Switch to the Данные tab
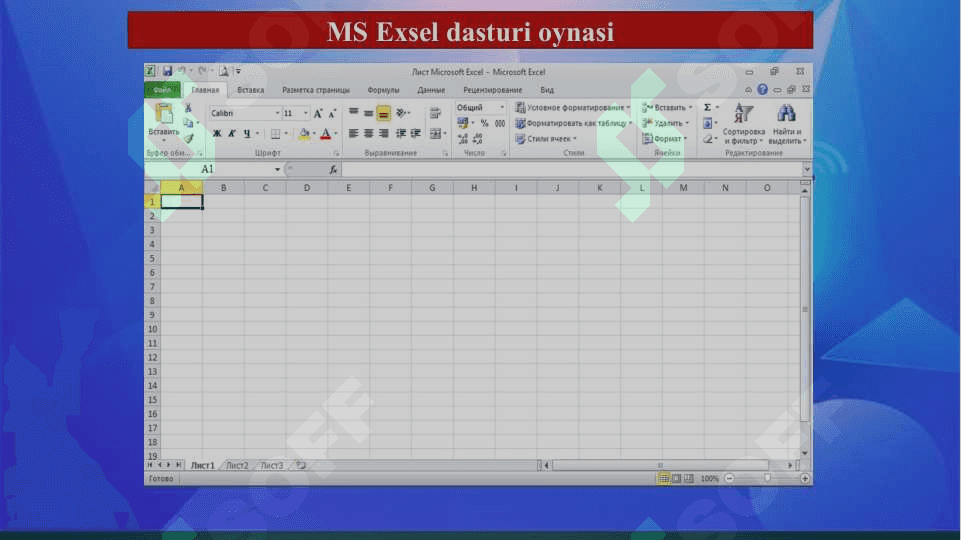 pyautogui.click(x=431, y=90)
